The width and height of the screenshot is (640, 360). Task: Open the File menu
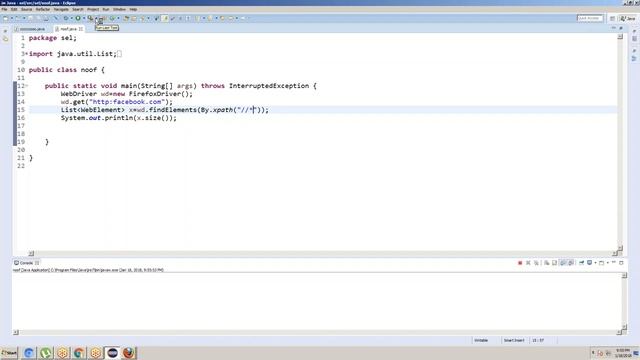point(4,9)
